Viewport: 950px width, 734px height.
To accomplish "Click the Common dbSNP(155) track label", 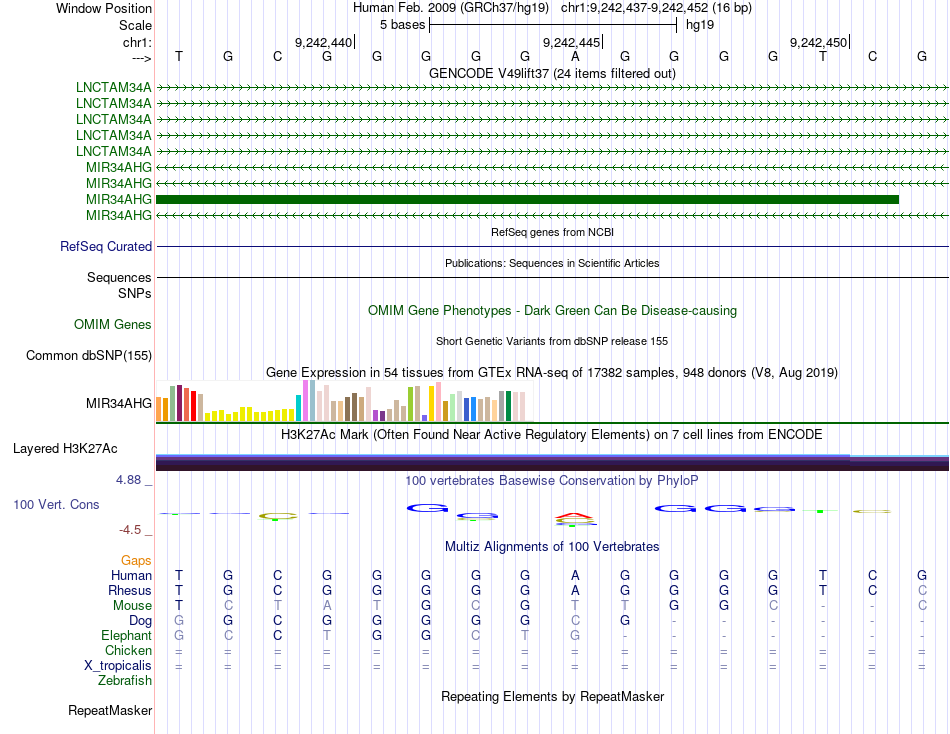I will point(89,355).
